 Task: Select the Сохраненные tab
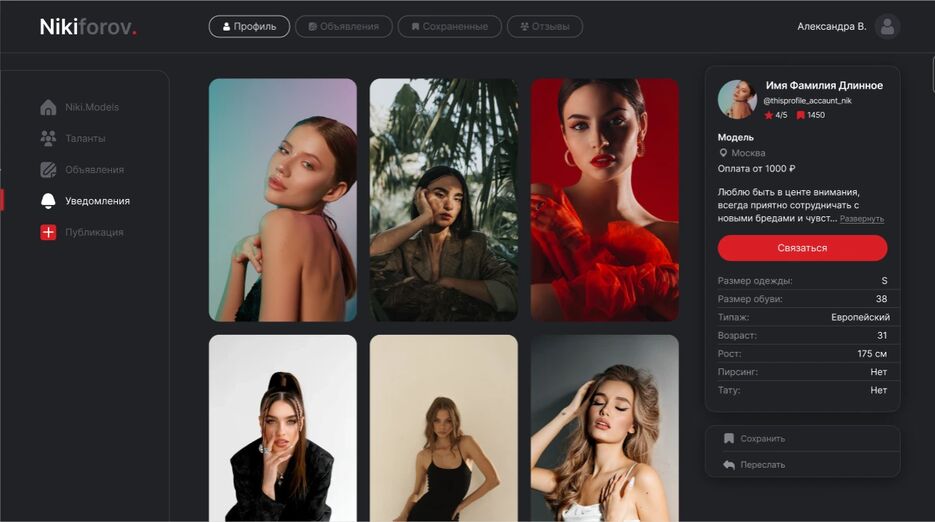point(449,27)
